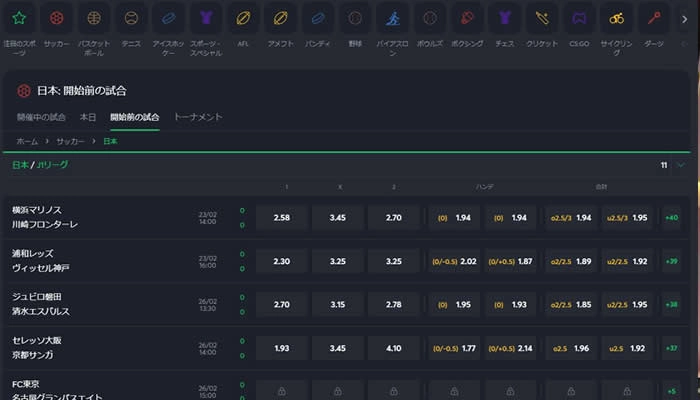The width and height of the screenshot is (700, 400).
Task: Open the darts (ダーツ) icon
Action: click(654, 20)
